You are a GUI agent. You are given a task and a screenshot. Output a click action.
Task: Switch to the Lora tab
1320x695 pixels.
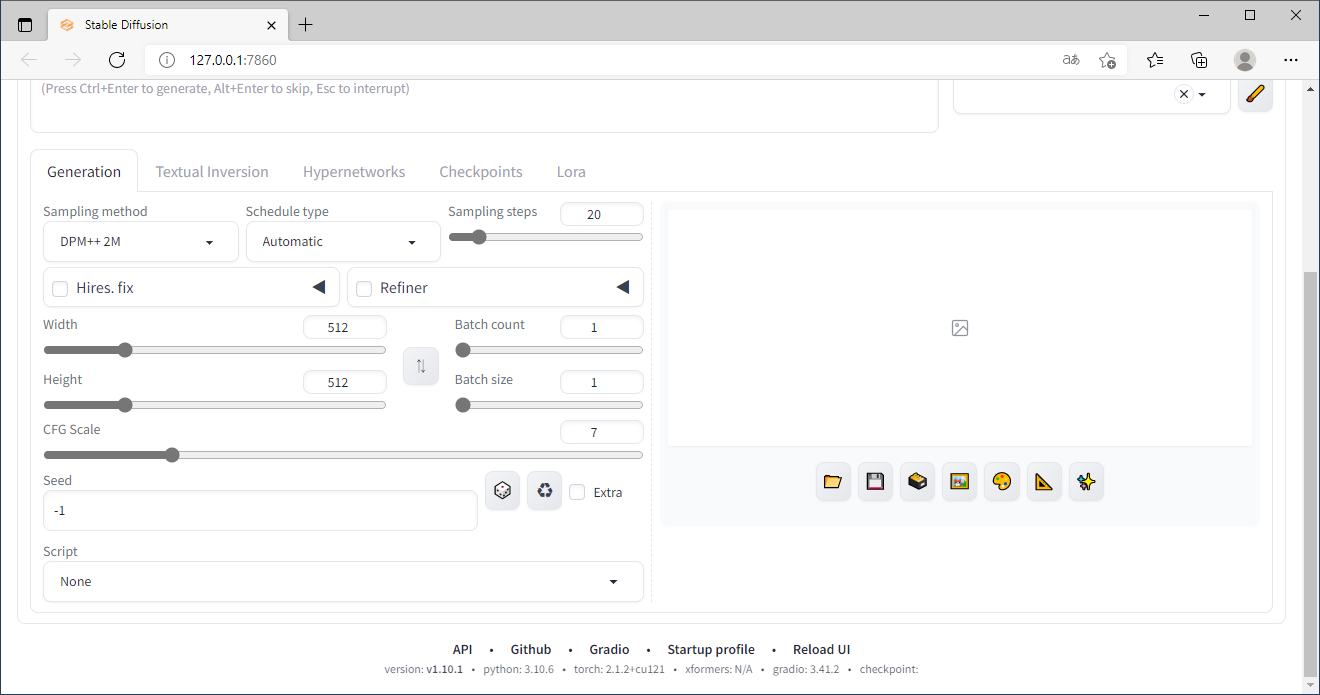[571, 172]
